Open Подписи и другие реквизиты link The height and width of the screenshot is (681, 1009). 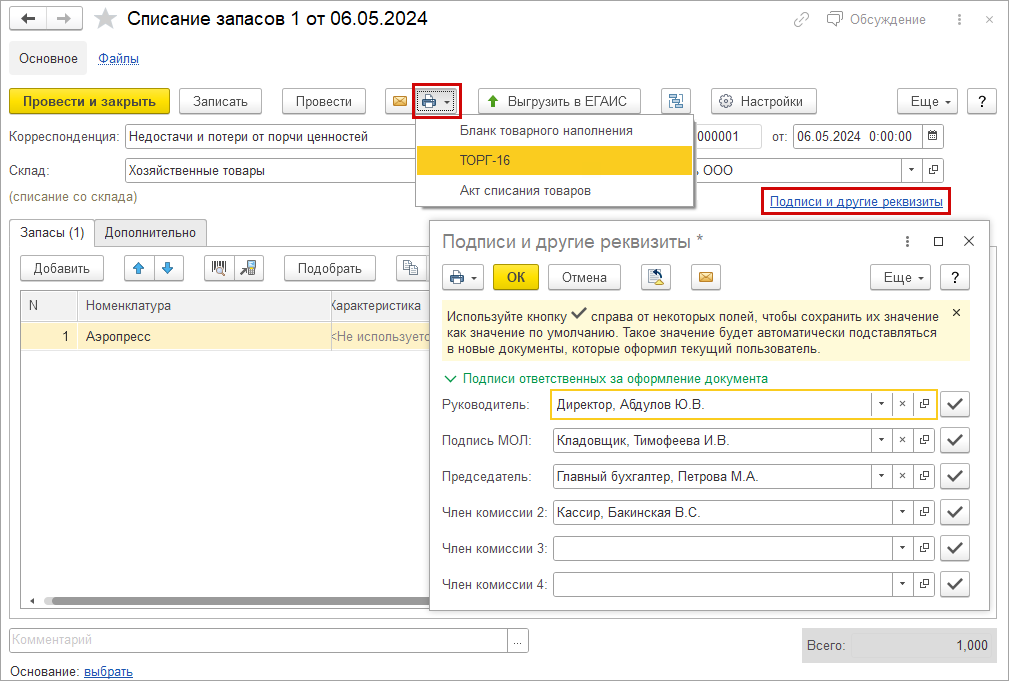coord(856,201)
